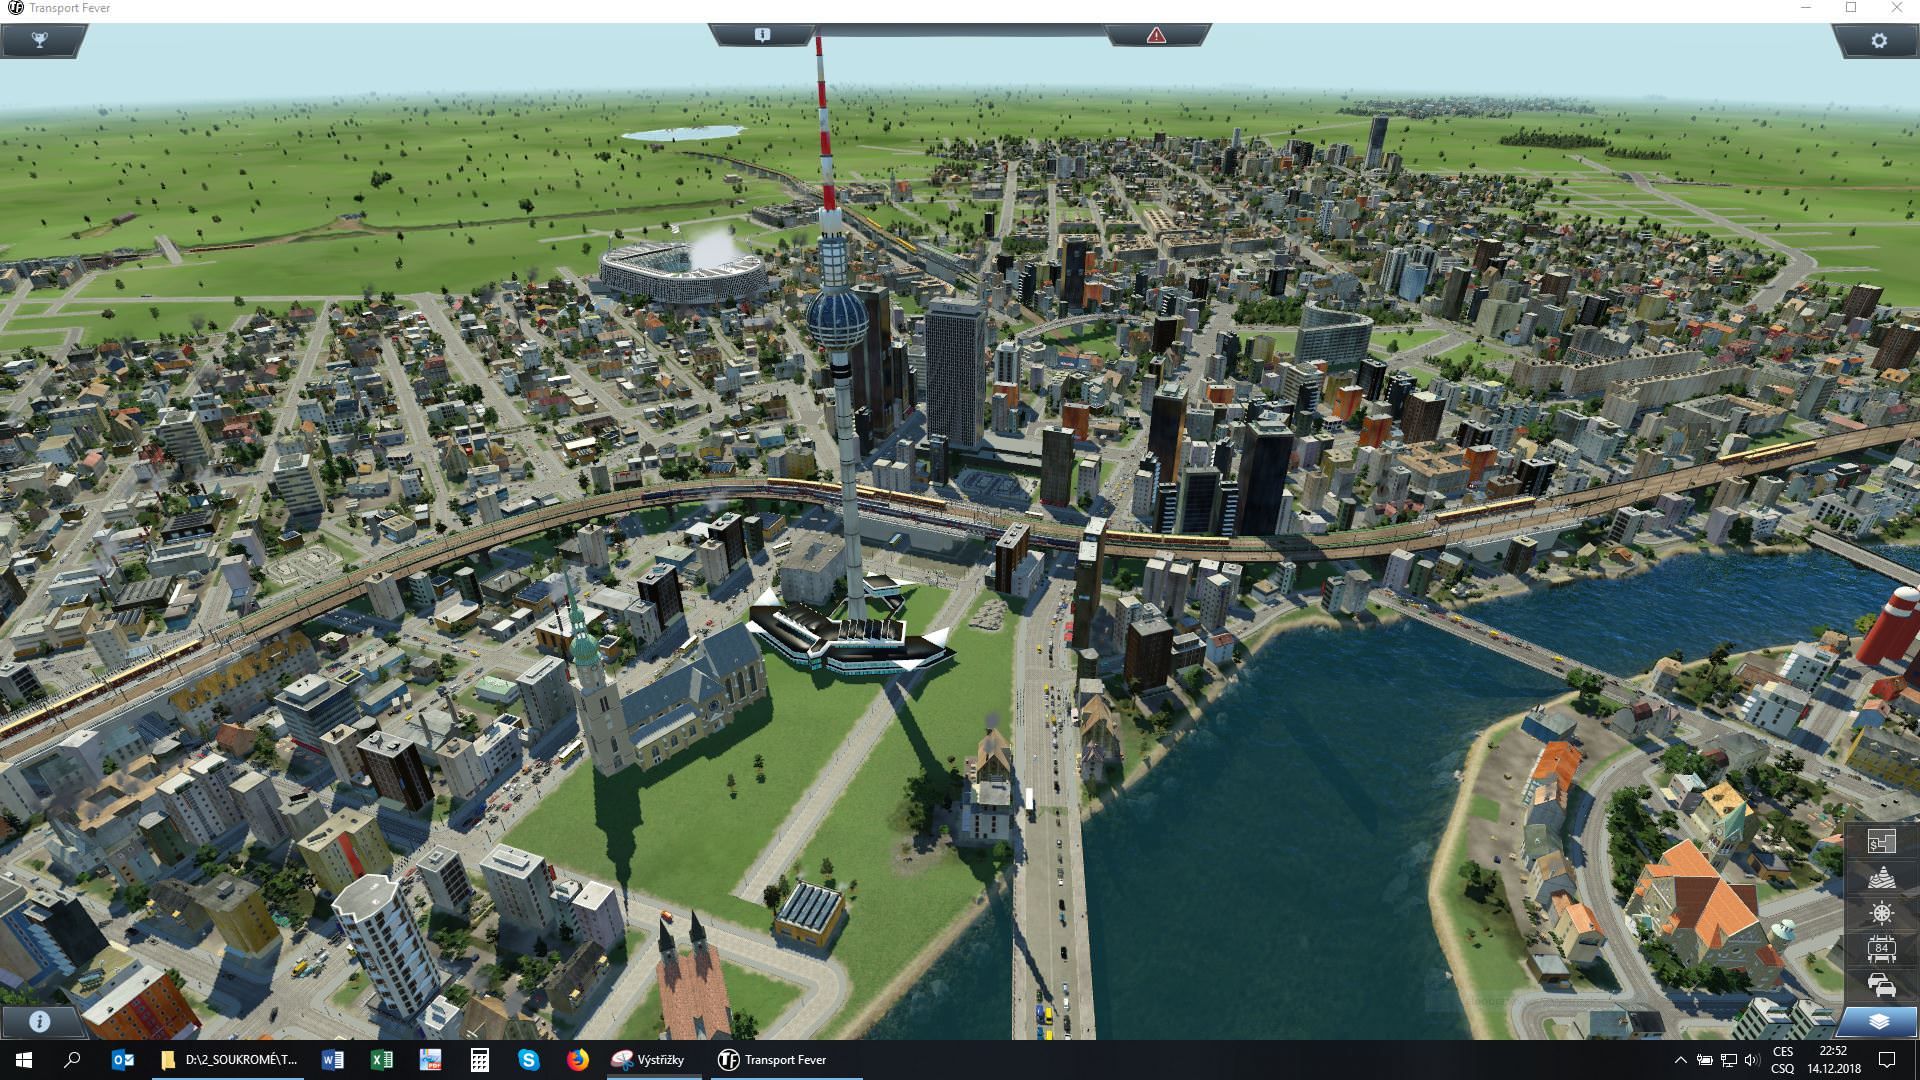Show hidden system tray icons

coord(1680,1060)
